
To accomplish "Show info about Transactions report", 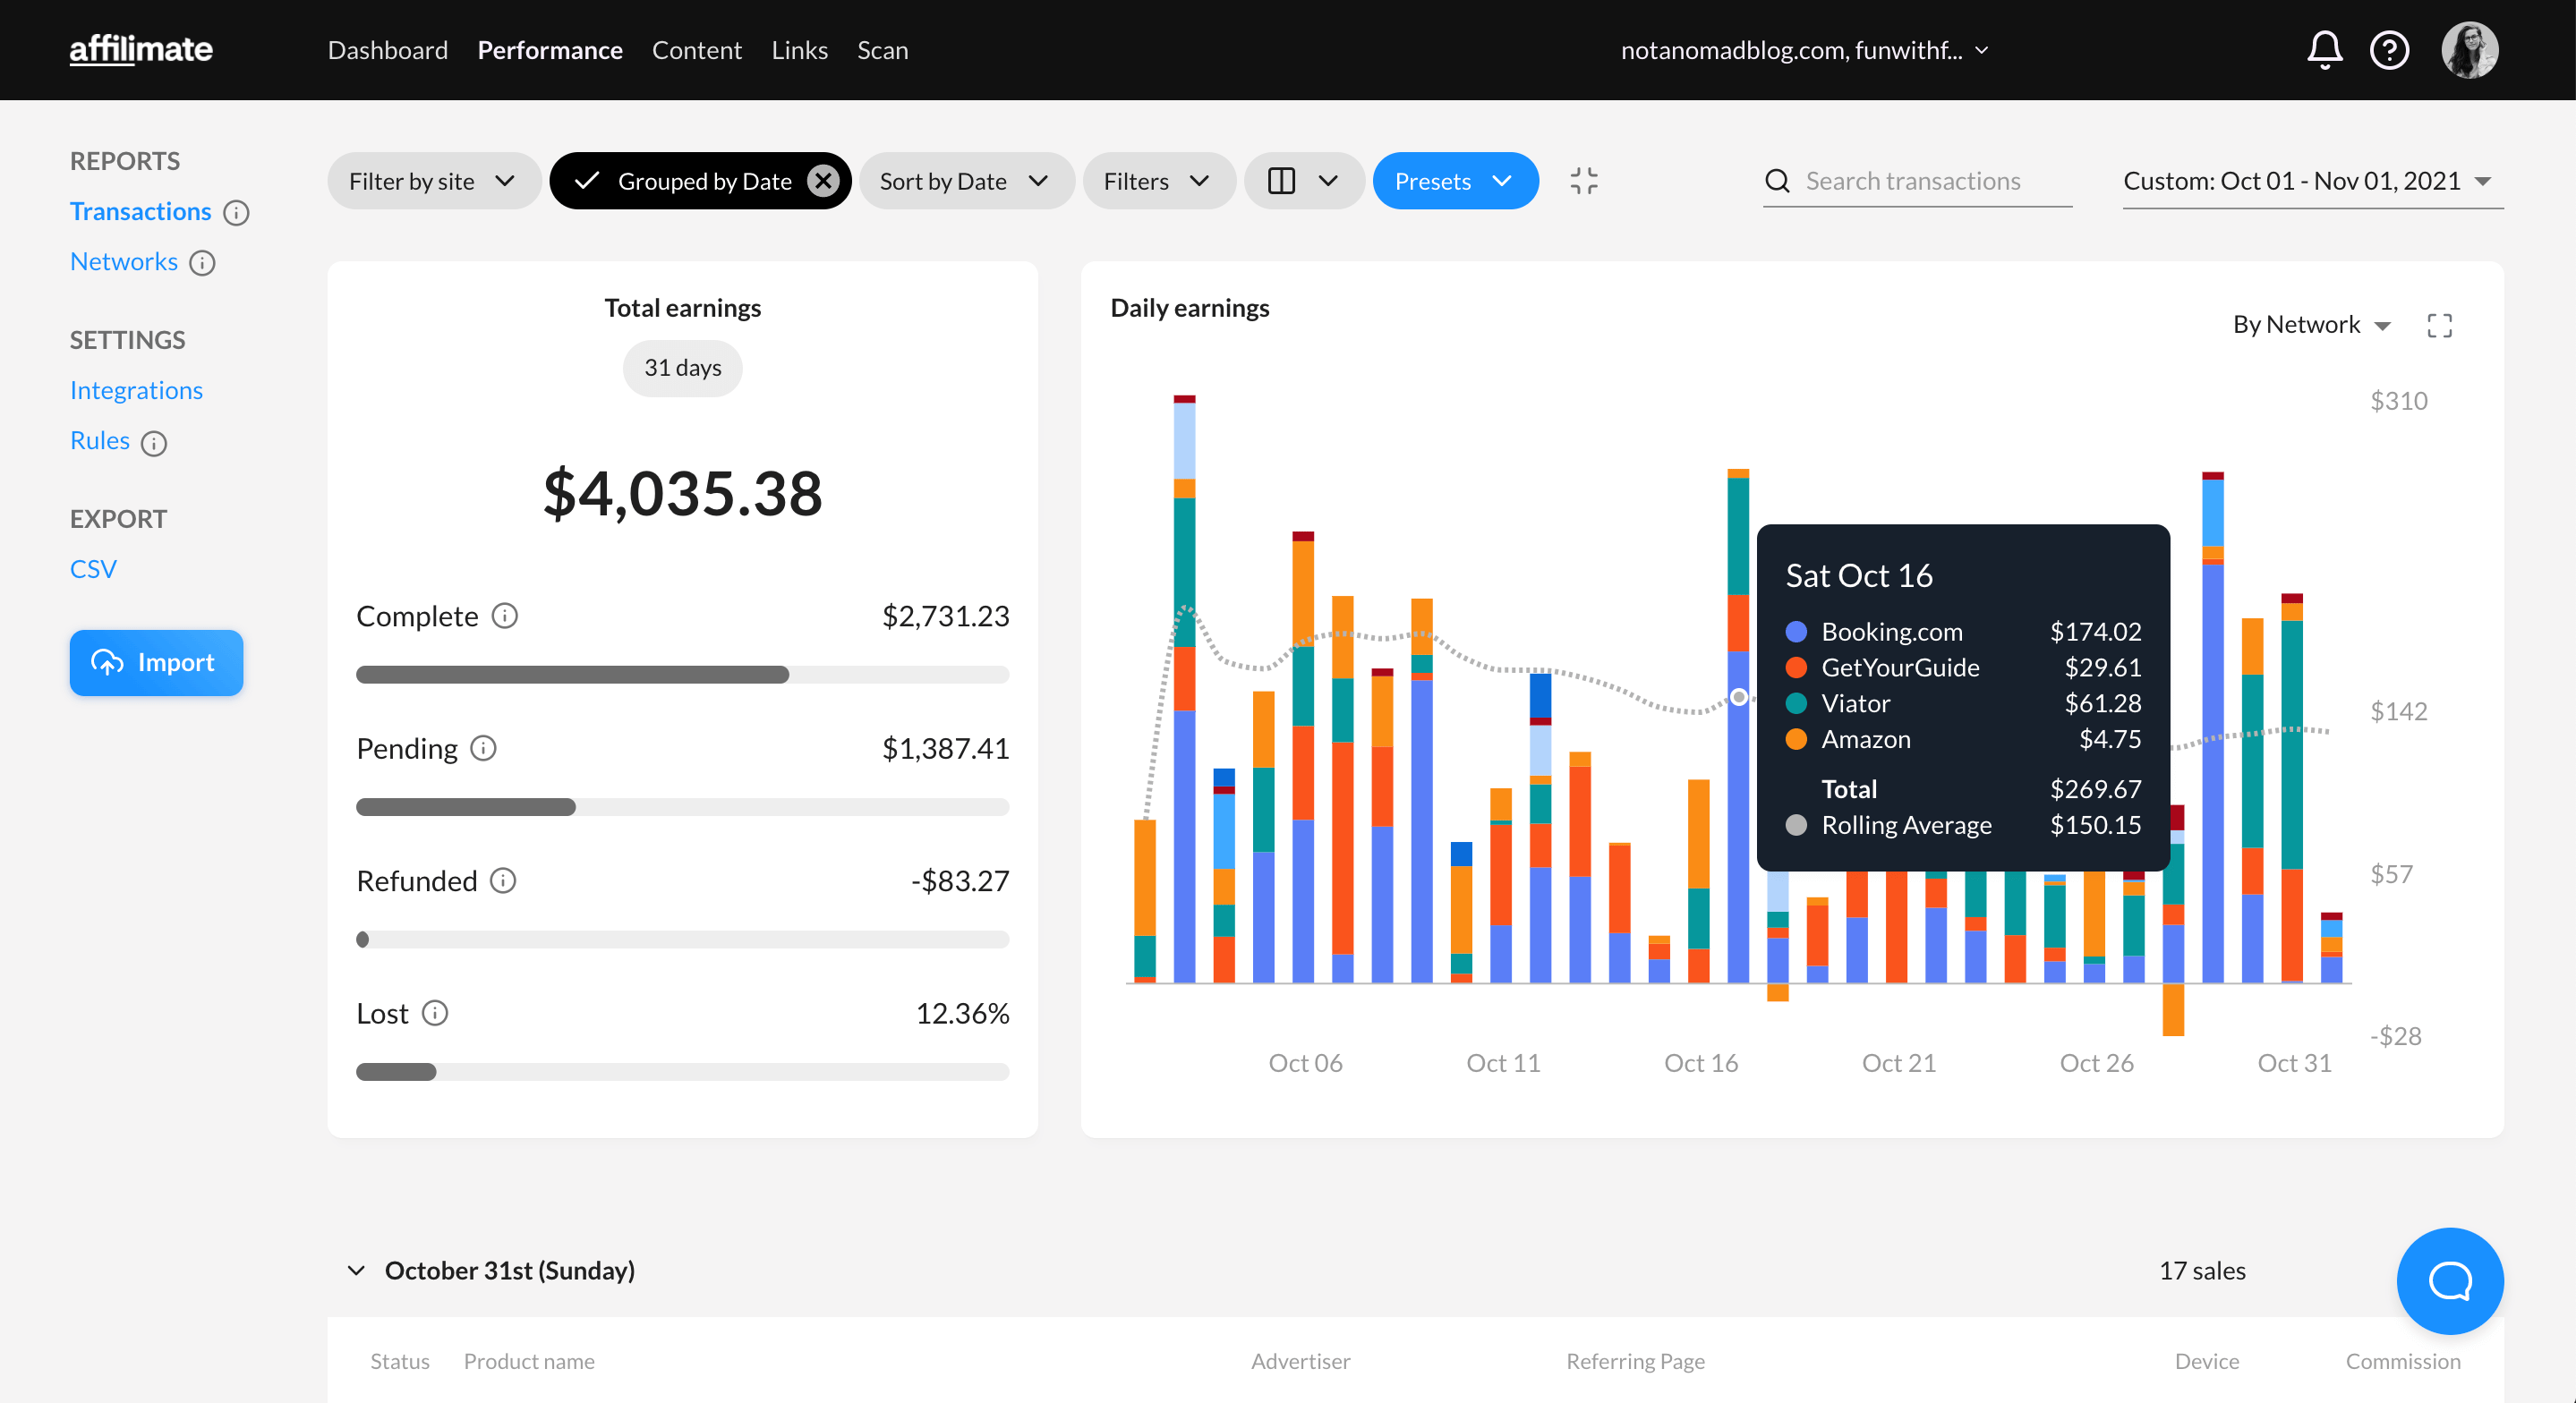I will coord(236,213).
